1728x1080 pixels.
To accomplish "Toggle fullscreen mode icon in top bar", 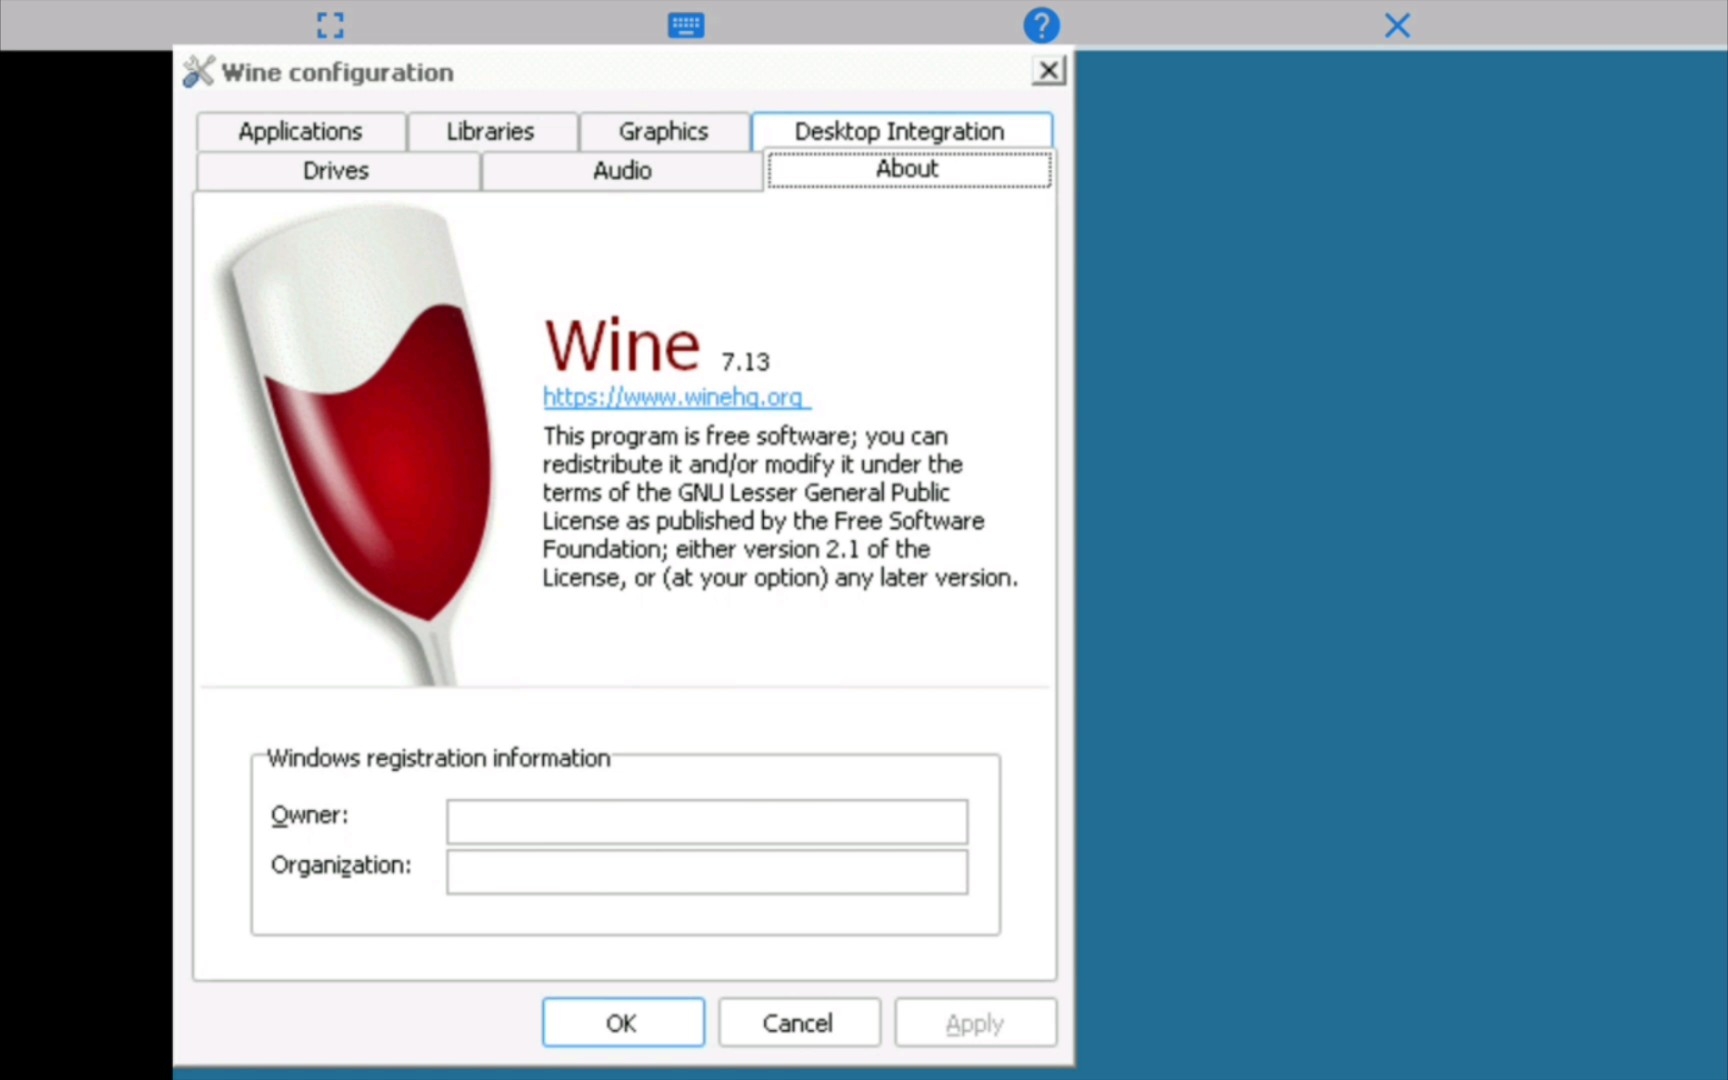I will (x=330, y=25).
